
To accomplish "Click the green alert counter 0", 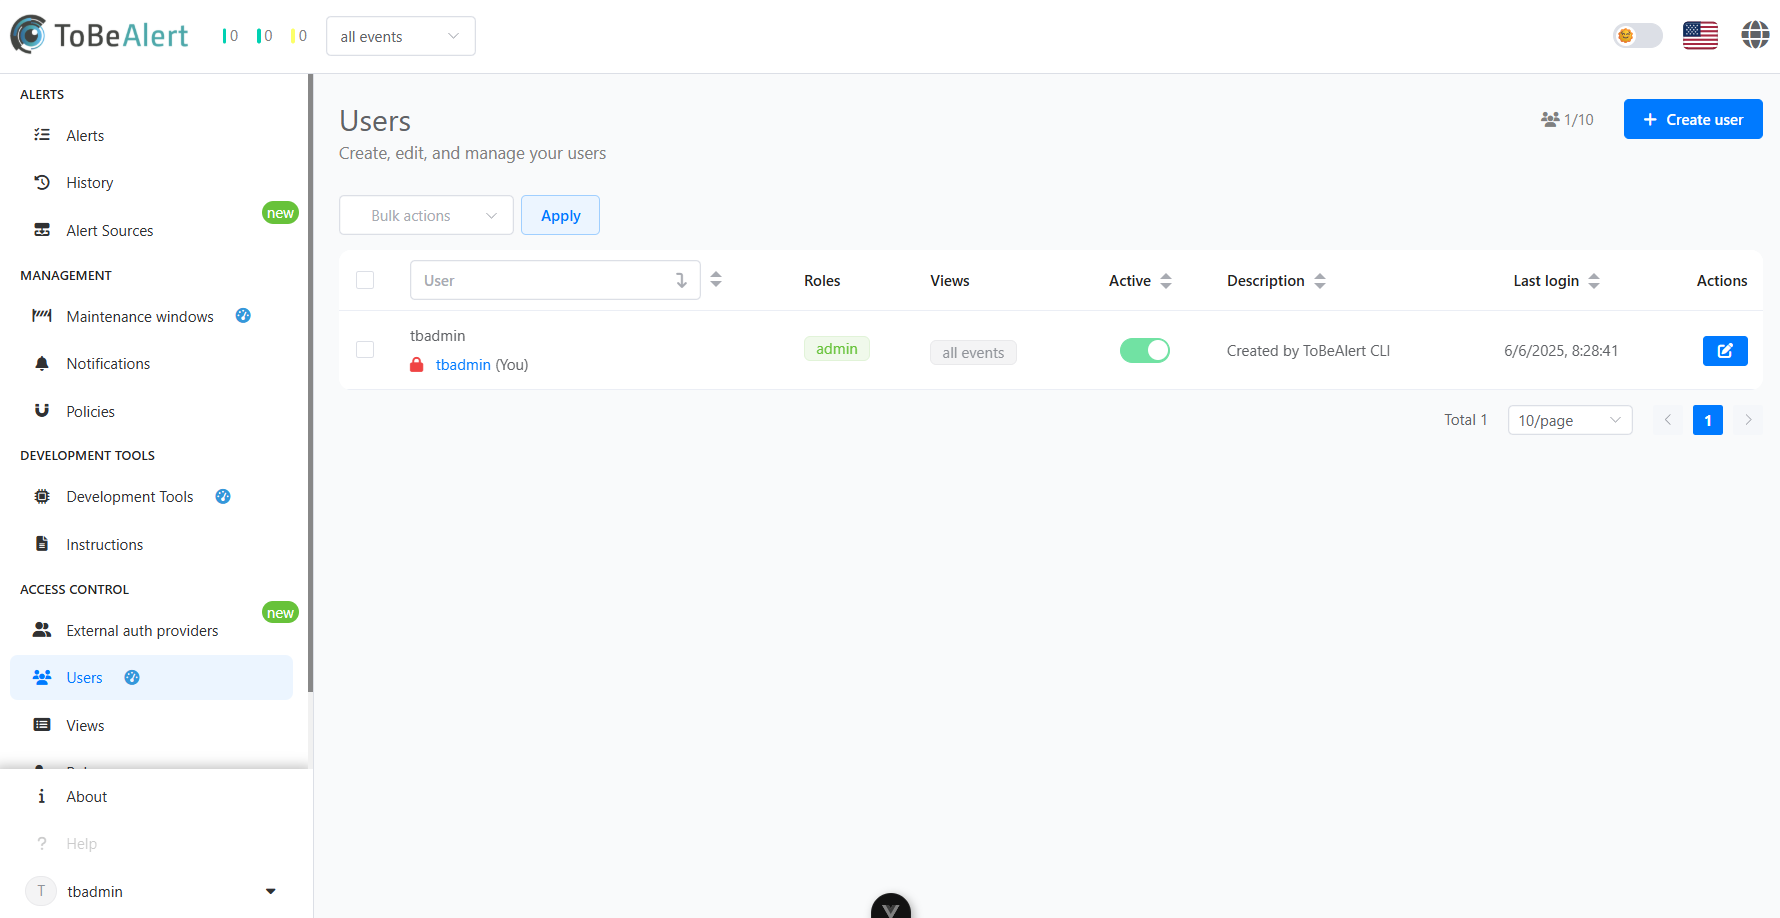I will pyautogui.click(x=230, y=36).
